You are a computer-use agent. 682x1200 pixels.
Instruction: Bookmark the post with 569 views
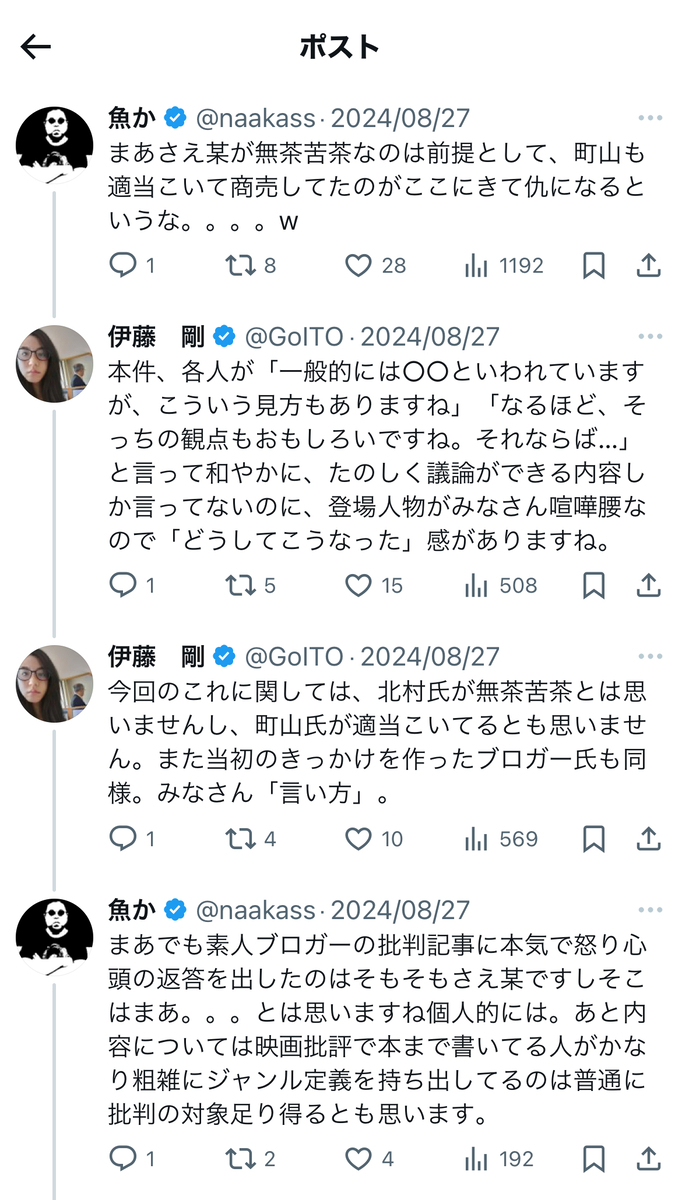click(x=593, y=839)
